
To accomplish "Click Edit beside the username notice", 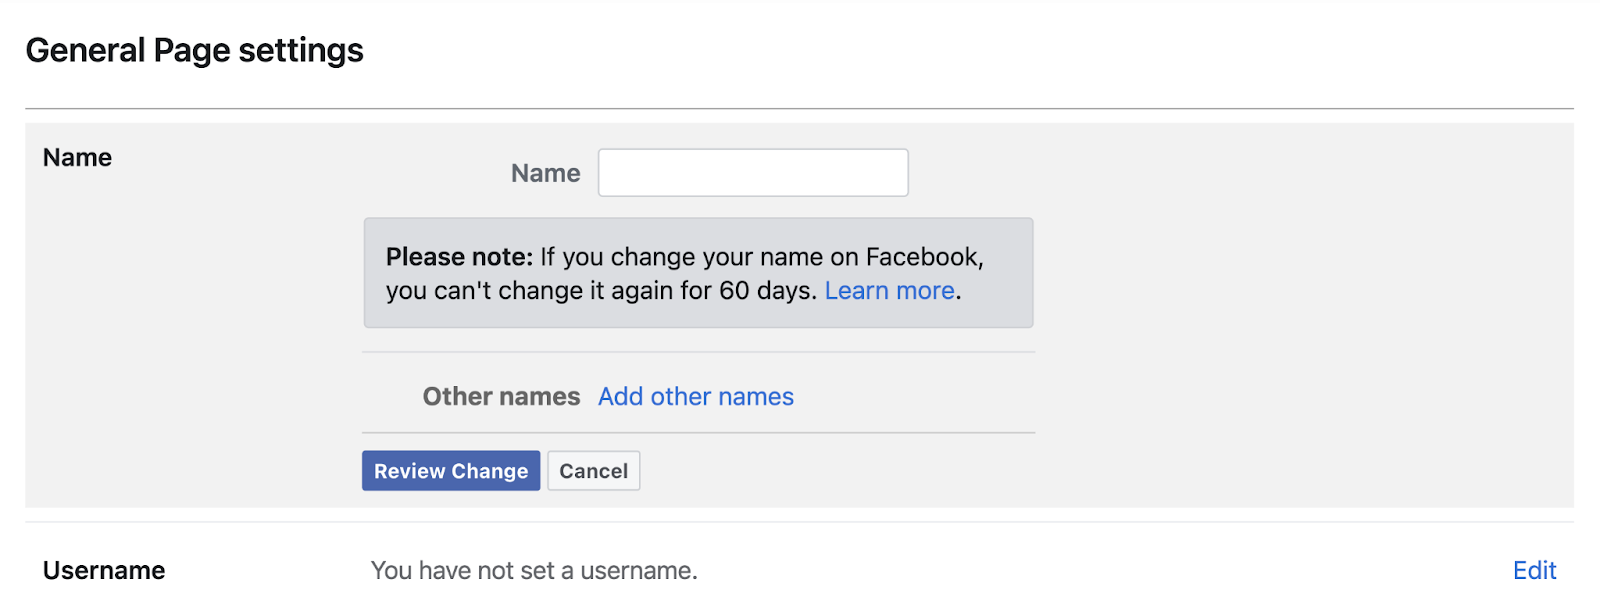I will tap(1534, 570).
